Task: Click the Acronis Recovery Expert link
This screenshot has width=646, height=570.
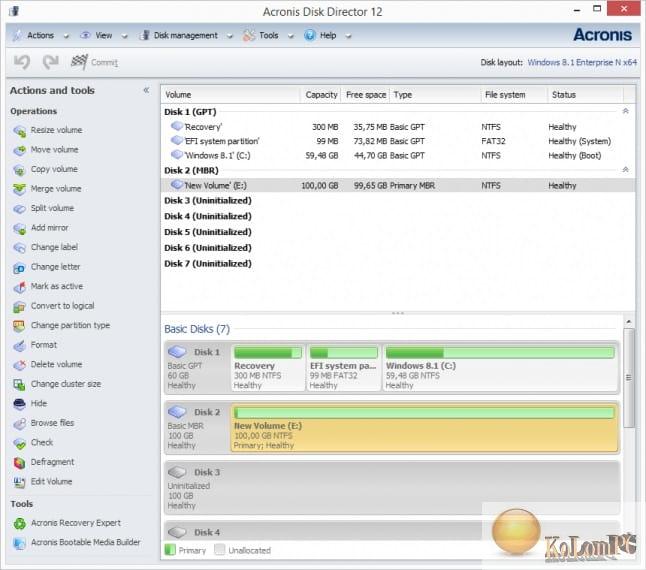Action: coord(76,523)
